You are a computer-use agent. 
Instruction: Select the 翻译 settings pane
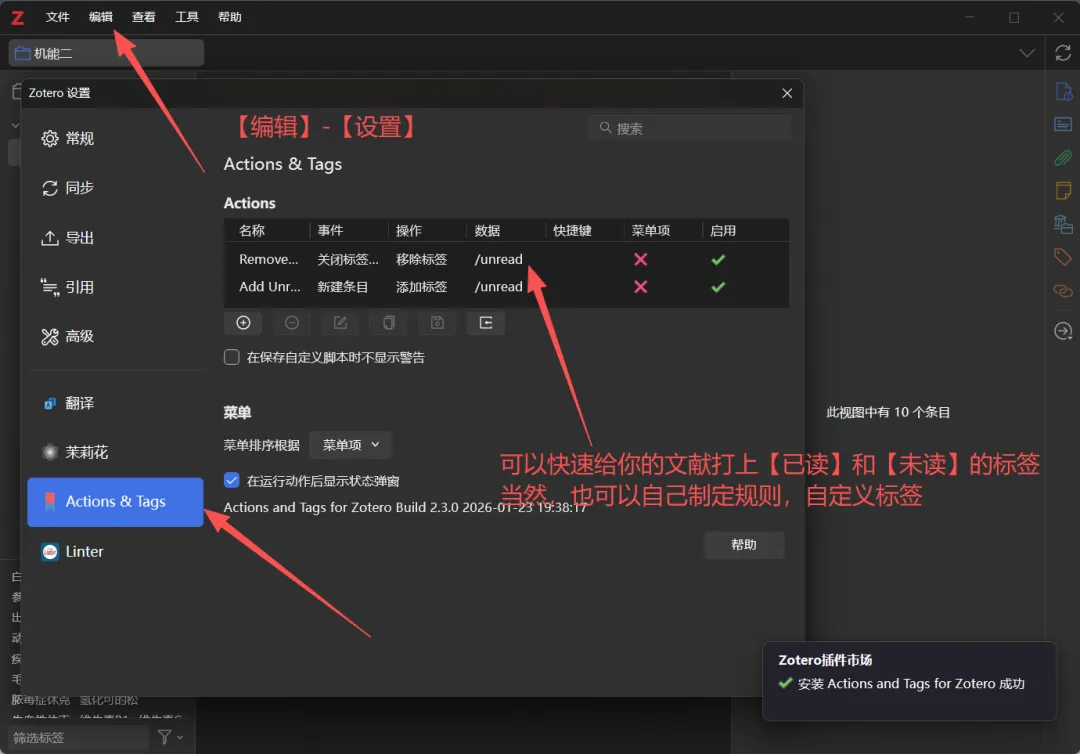pyautogui.click(x=115, y=403)
